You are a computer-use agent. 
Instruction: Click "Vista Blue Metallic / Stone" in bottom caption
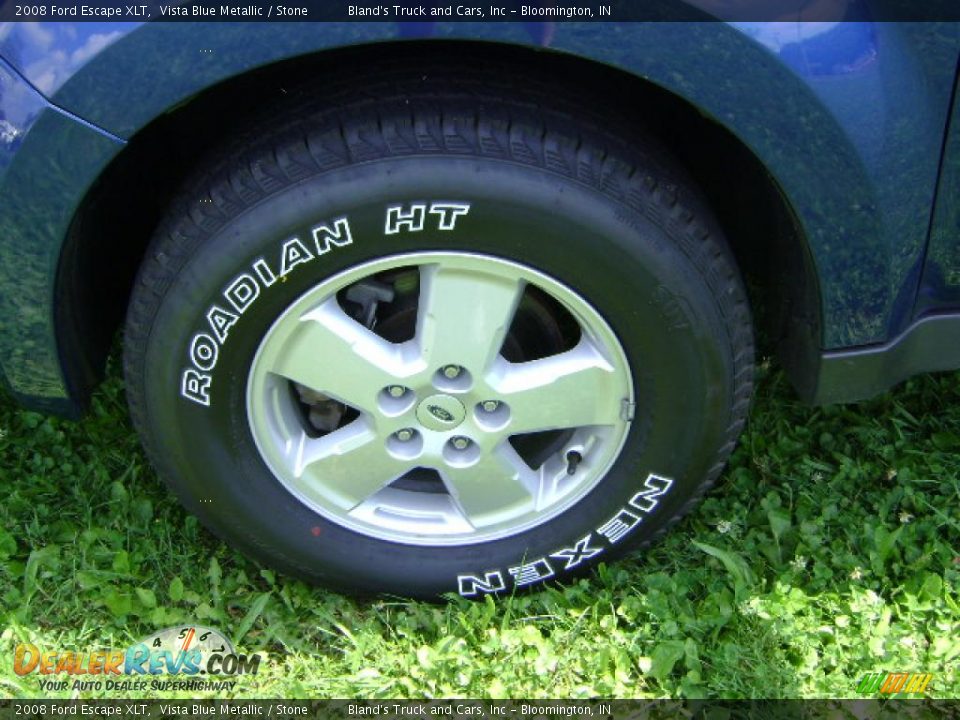(x=233, y=710)
